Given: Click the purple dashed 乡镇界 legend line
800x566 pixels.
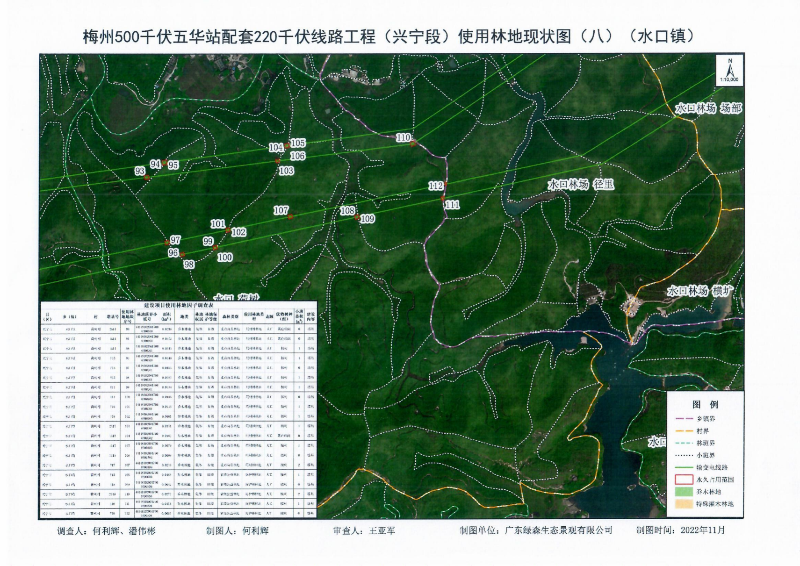Looking at the screenshot, I should (x=684, y=418).
